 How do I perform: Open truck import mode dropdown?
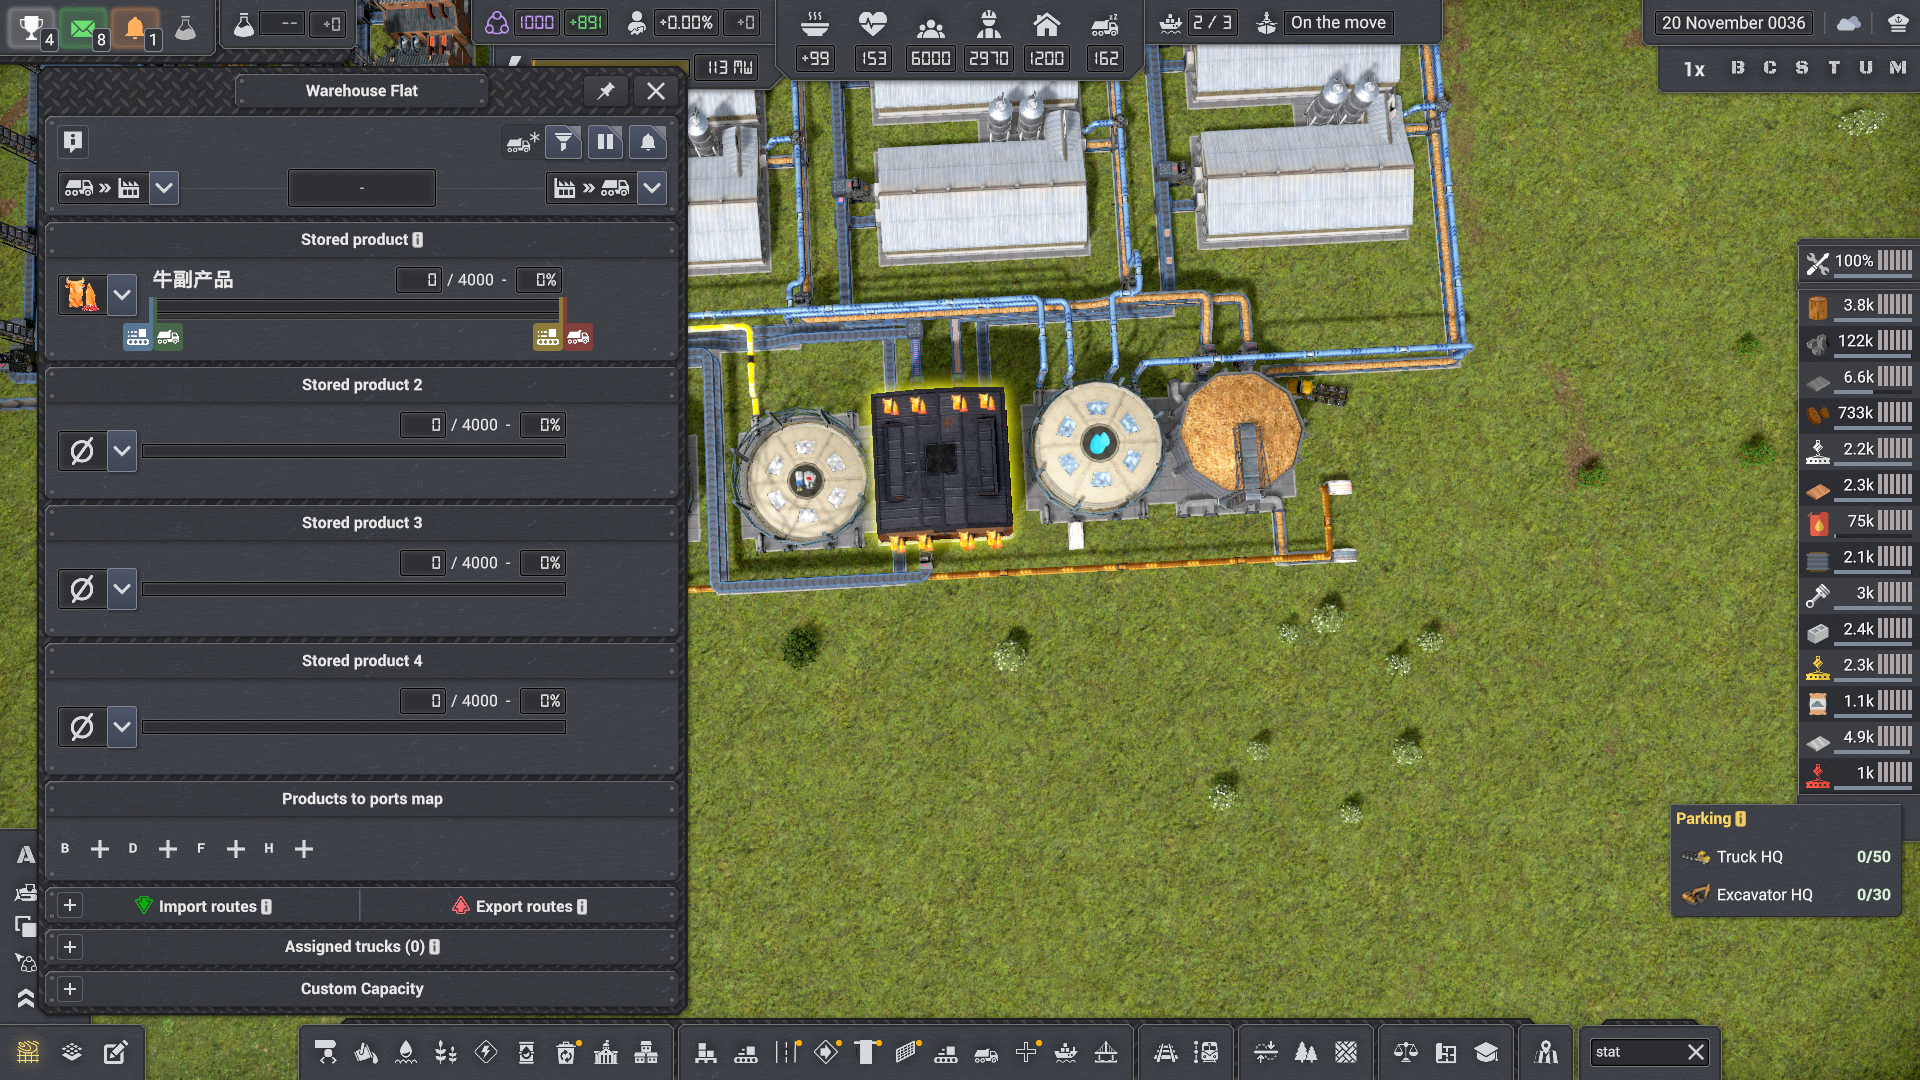click(x=164, y=188)
